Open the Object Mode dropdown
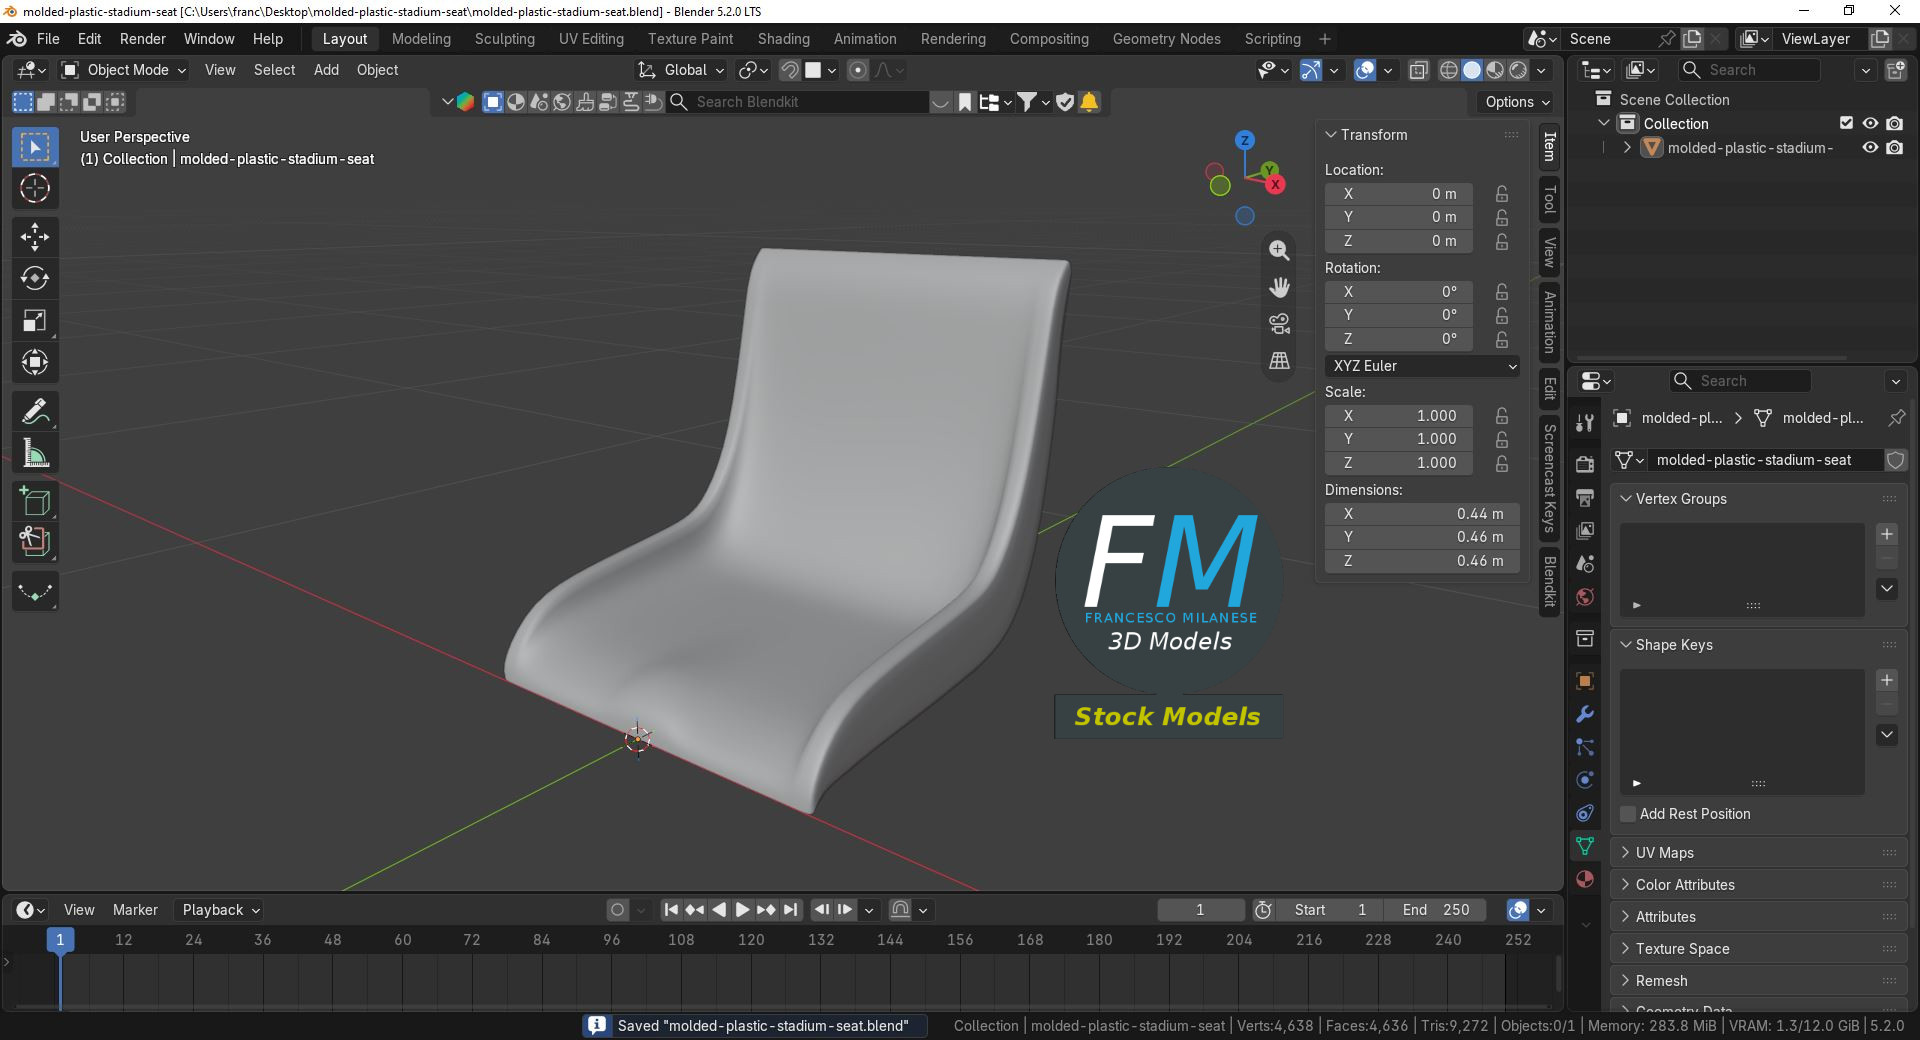The width and height of the screenshot is (1920, 1040). pyautogui.click(x=124, y=70)
